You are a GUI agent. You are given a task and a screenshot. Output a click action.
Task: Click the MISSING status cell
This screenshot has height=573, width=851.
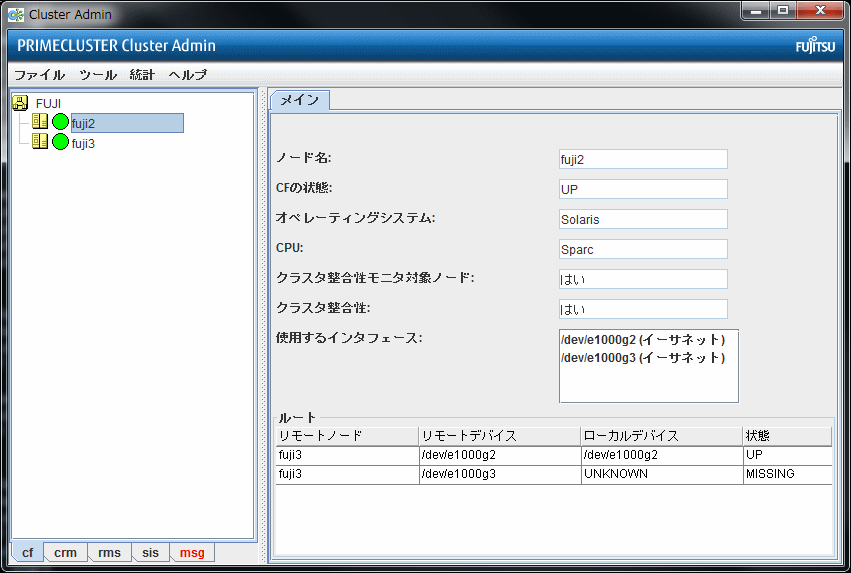click(x=787, y=474)
